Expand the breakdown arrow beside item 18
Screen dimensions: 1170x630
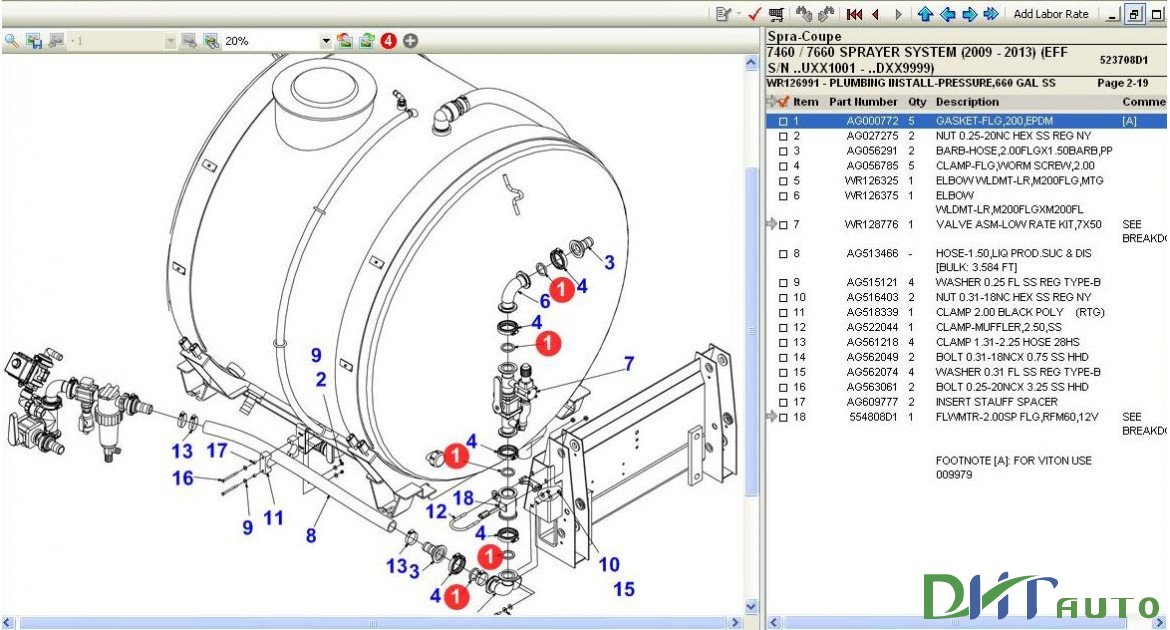point(770,417)
